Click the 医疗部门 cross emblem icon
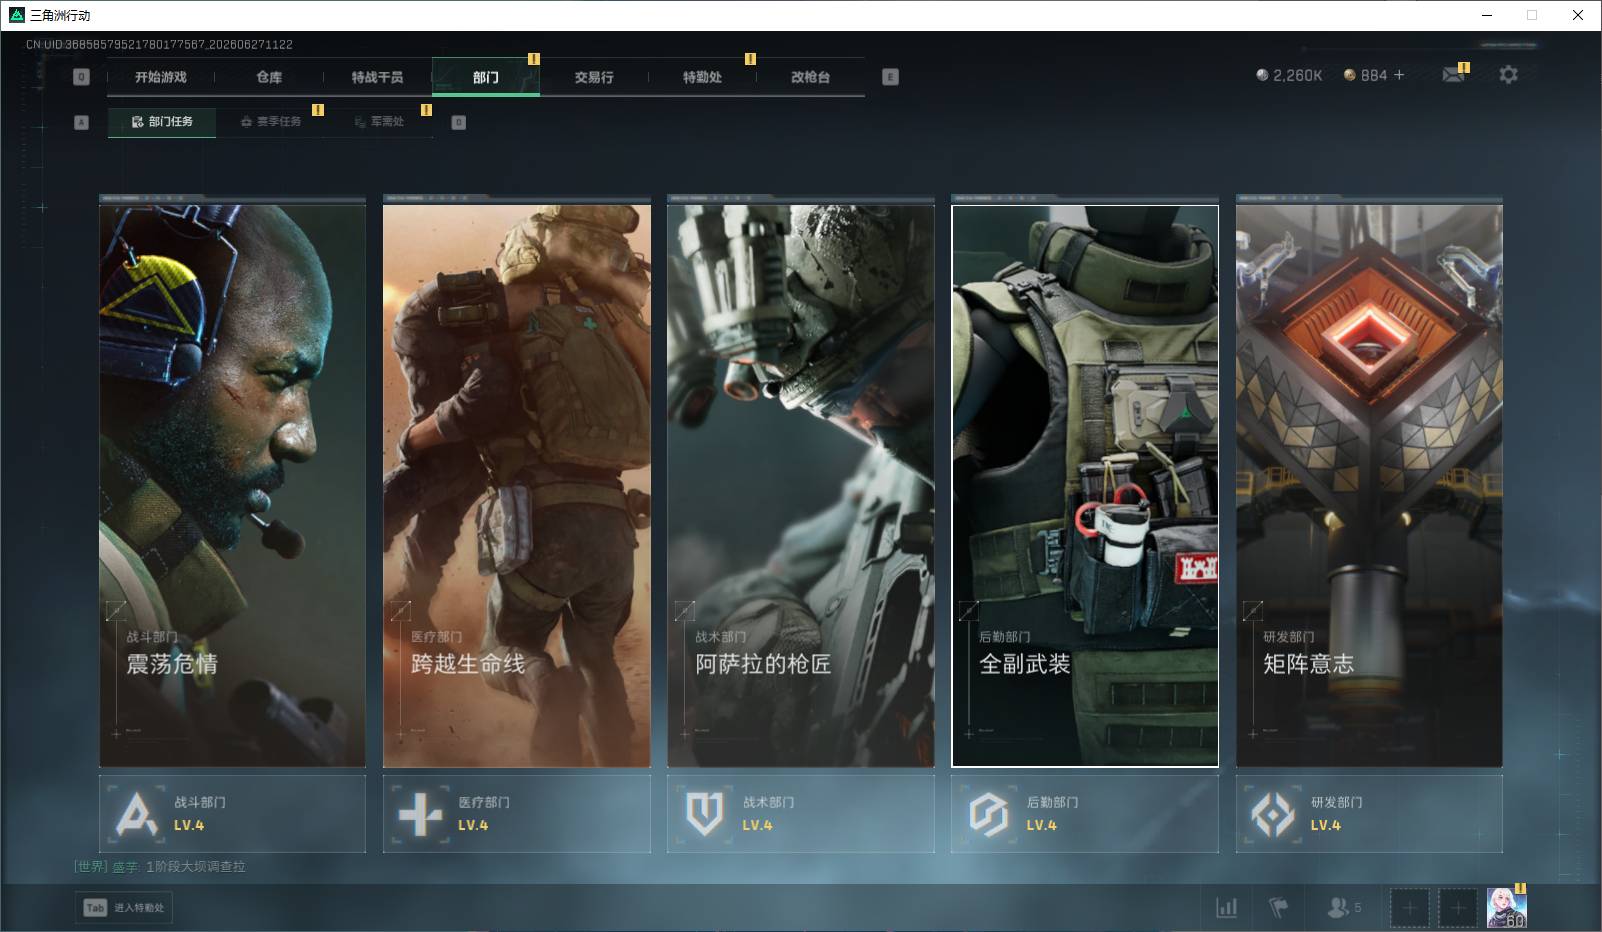This screenshot has height=932, width=1602. pos(420,814)
